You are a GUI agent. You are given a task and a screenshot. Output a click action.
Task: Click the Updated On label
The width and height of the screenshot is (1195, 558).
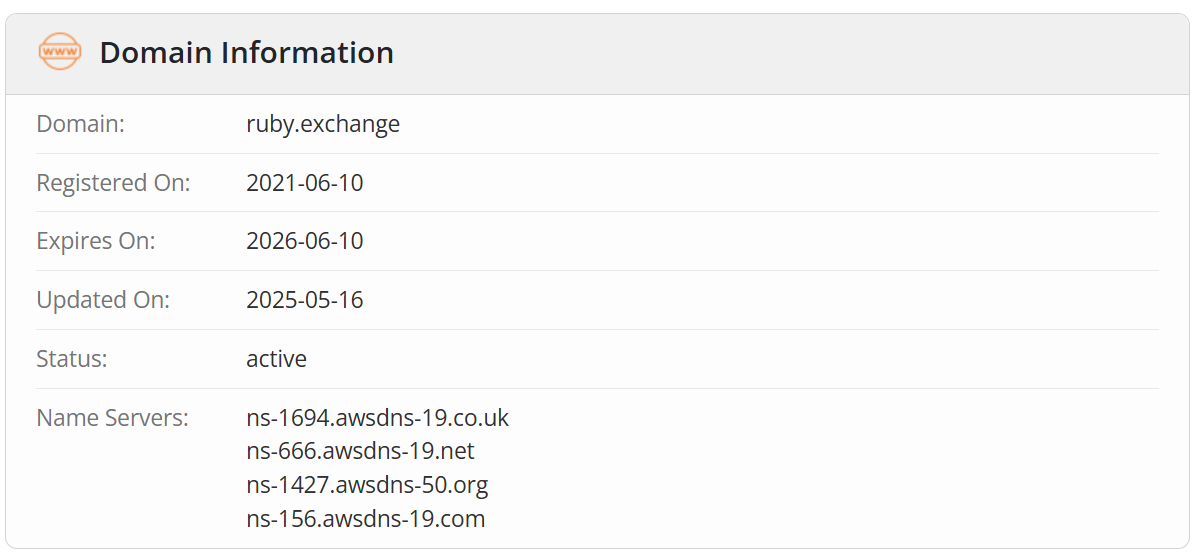click(103, 300)
